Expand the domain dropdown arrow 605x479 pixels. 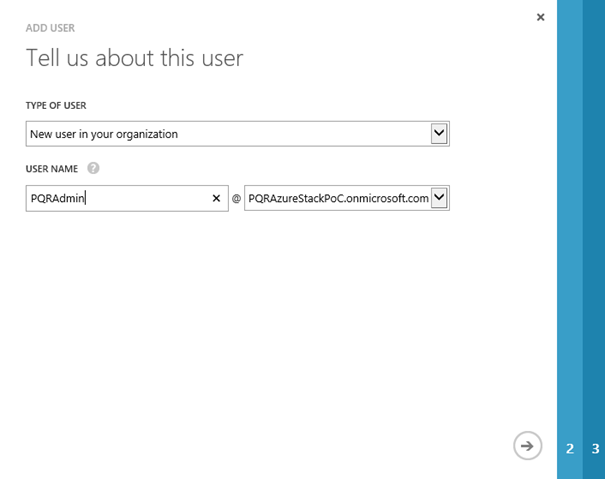coord(439,199)
